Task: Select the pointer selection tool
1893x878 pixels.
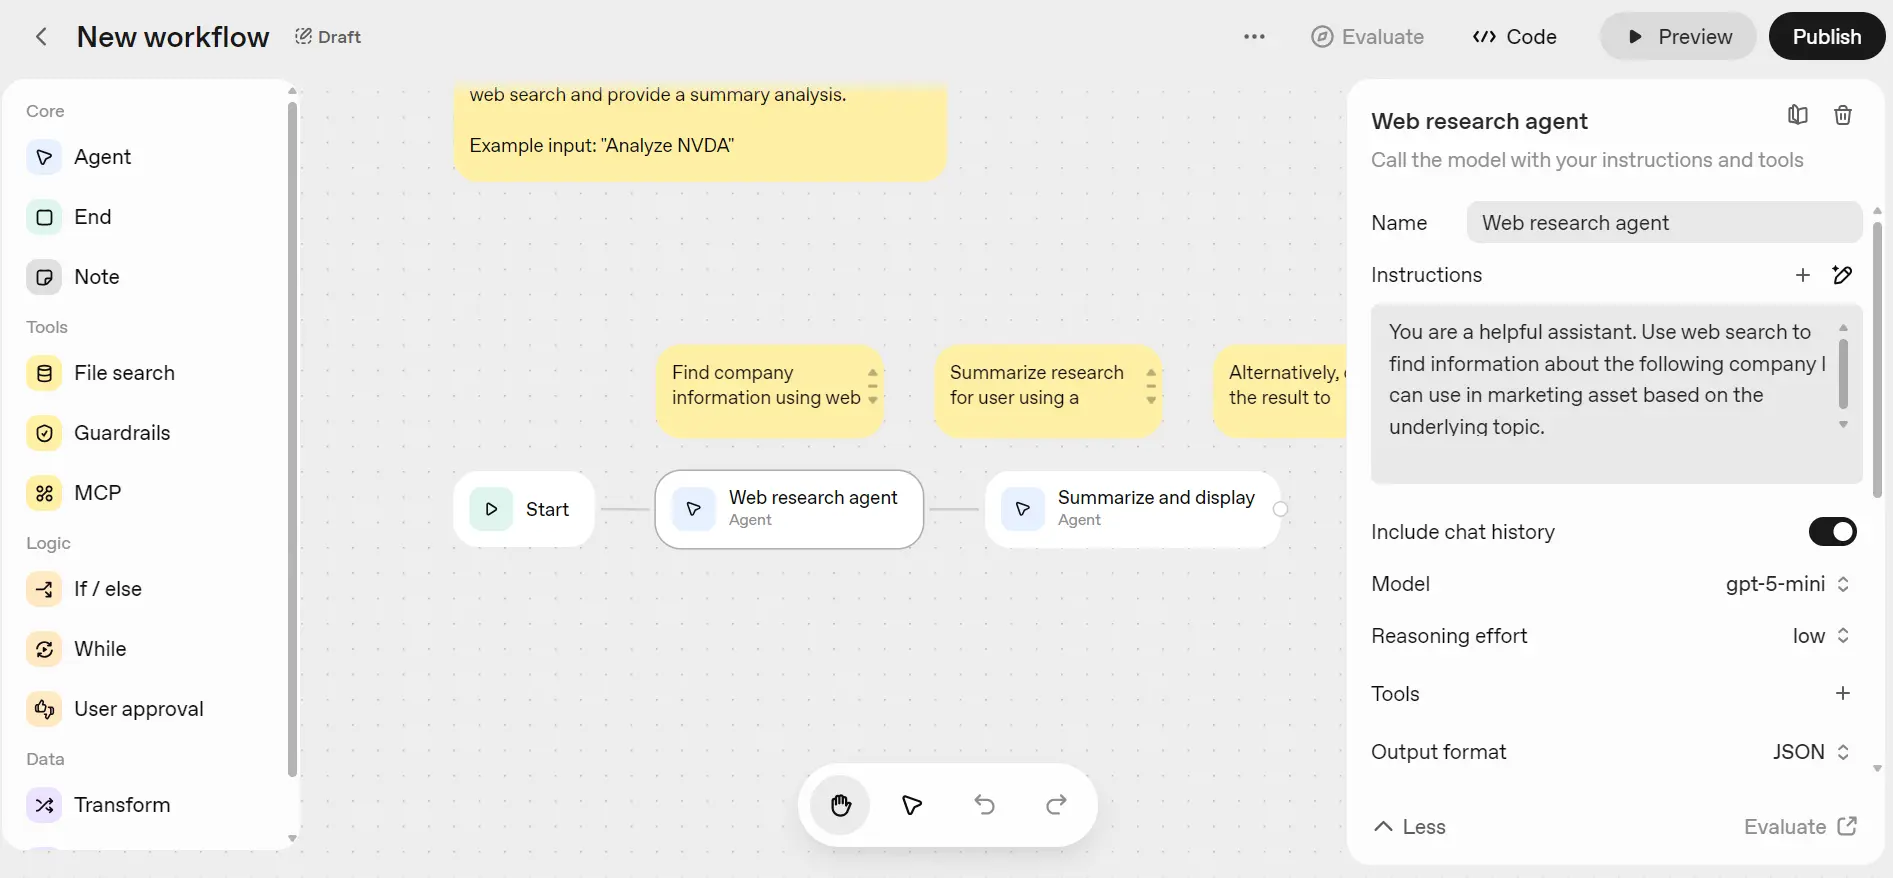Action: [x=912, y=805]
